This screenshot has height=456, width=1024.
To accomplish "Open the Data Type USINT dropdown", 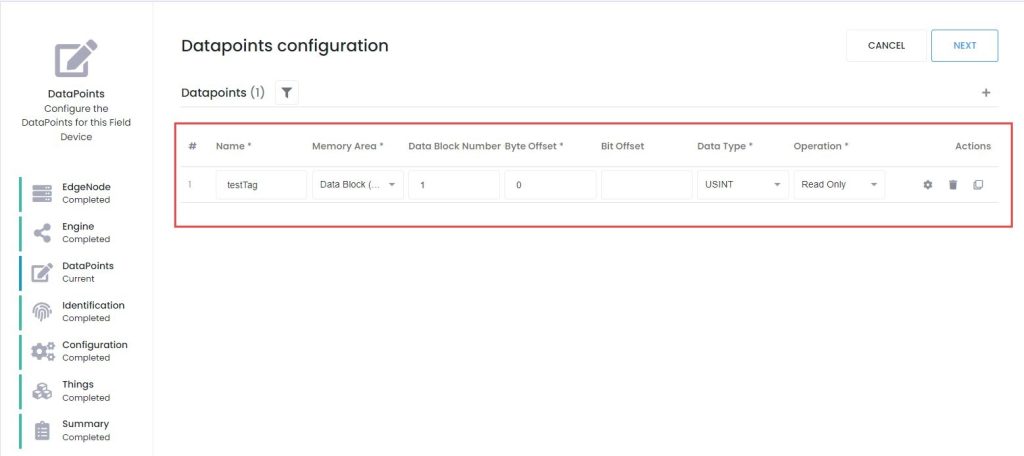I will pyautogui.click(x=743, y=185).
